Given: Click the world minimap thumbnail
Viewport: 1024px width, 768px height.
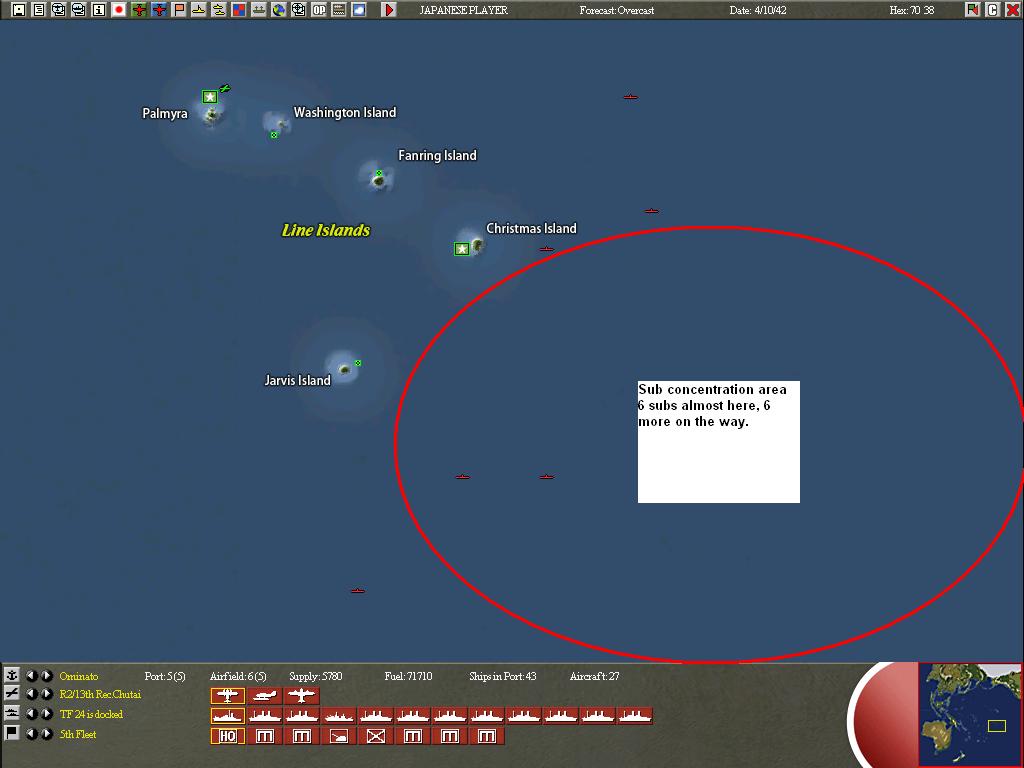Looking at the screenshot, I should (970, 714).
